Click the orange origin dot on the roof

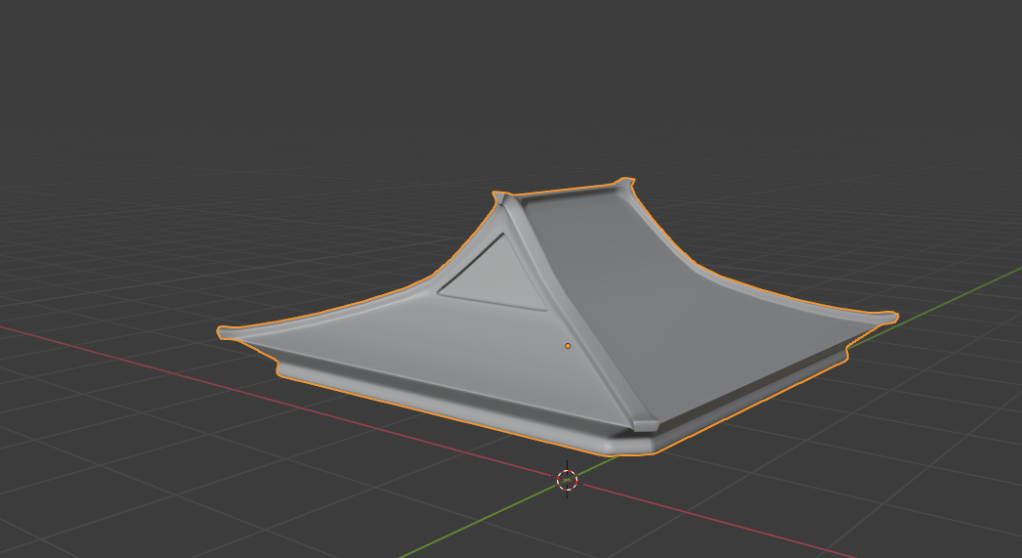568,346
